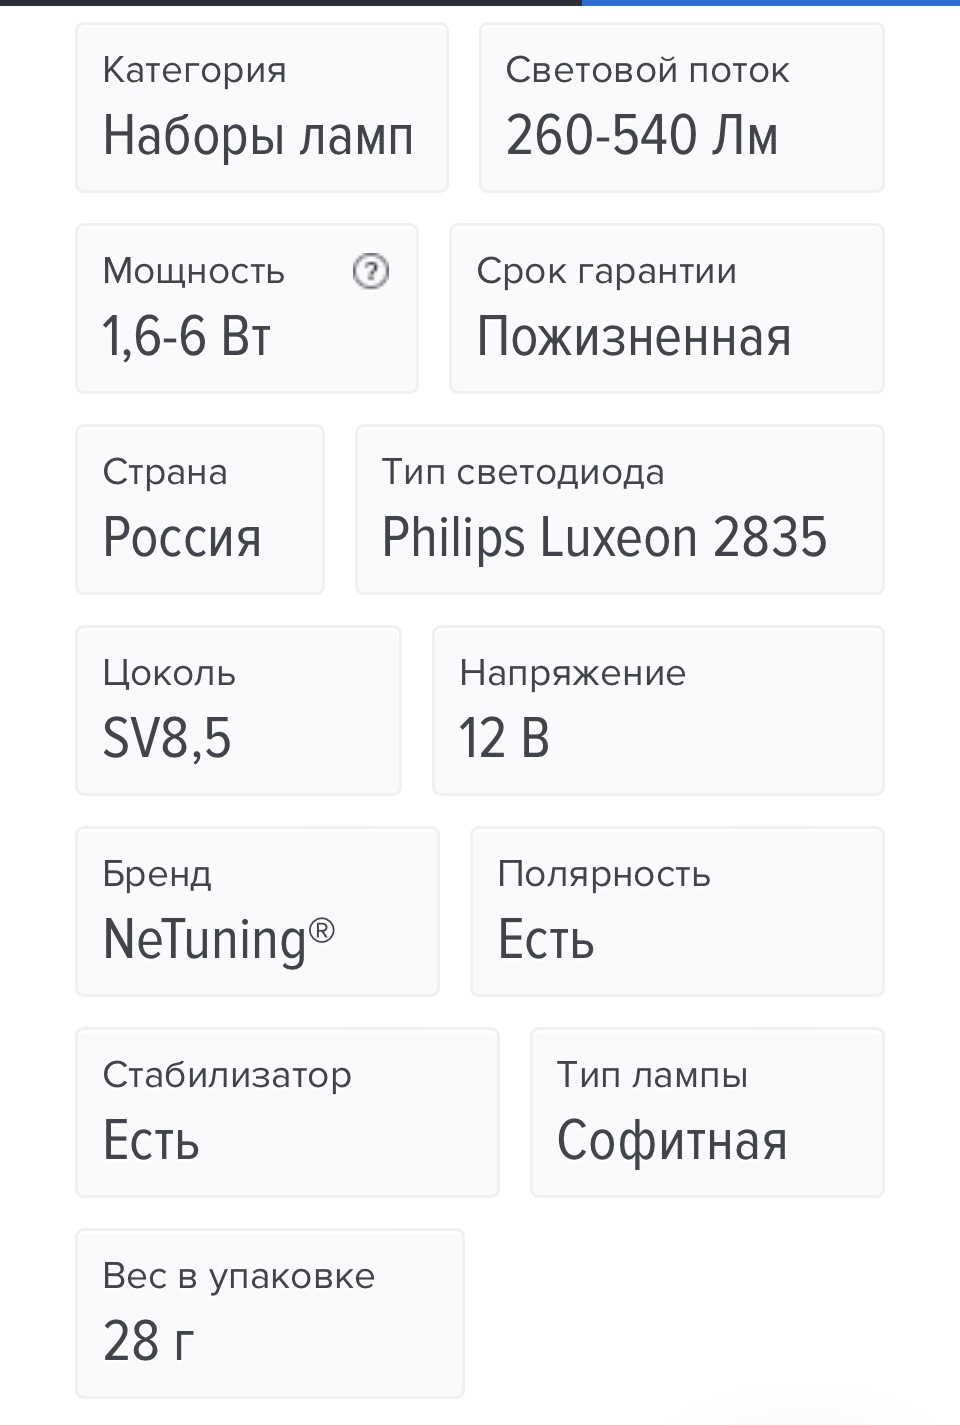Click the NeTuning brand name text

(218, 940)
